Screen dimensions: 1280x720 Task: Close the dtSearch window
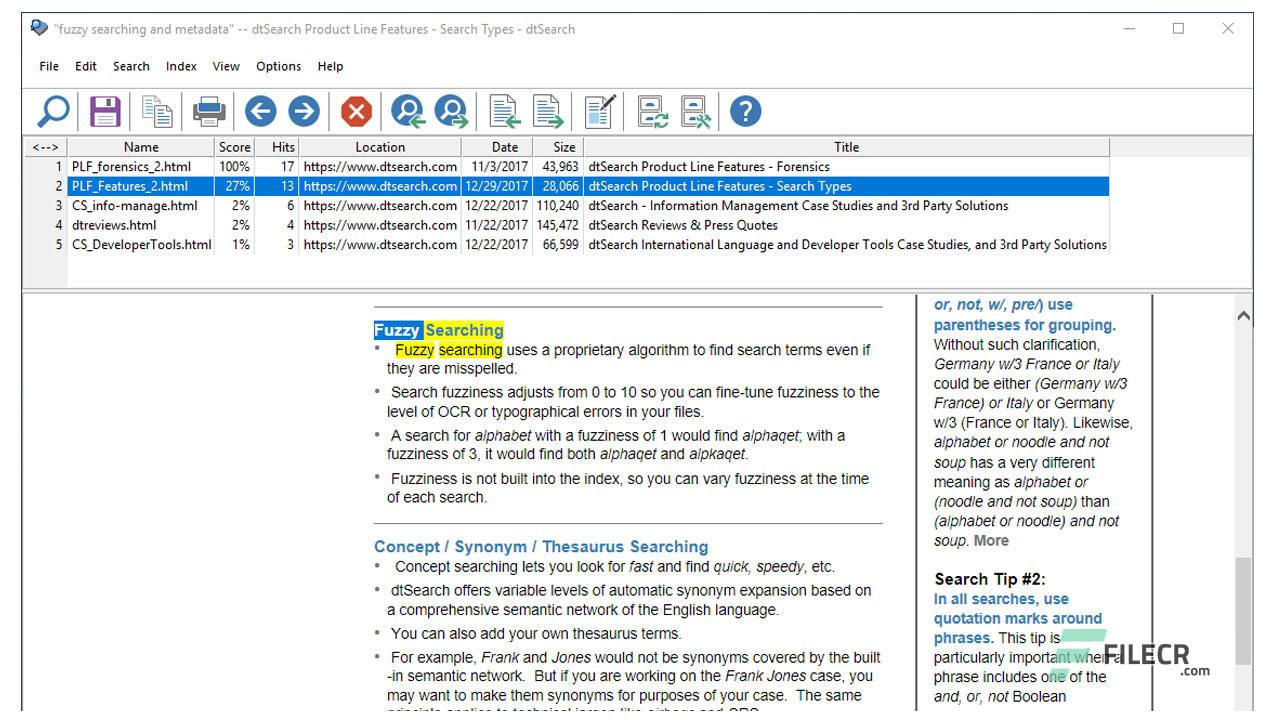(x=1228, y=29)
